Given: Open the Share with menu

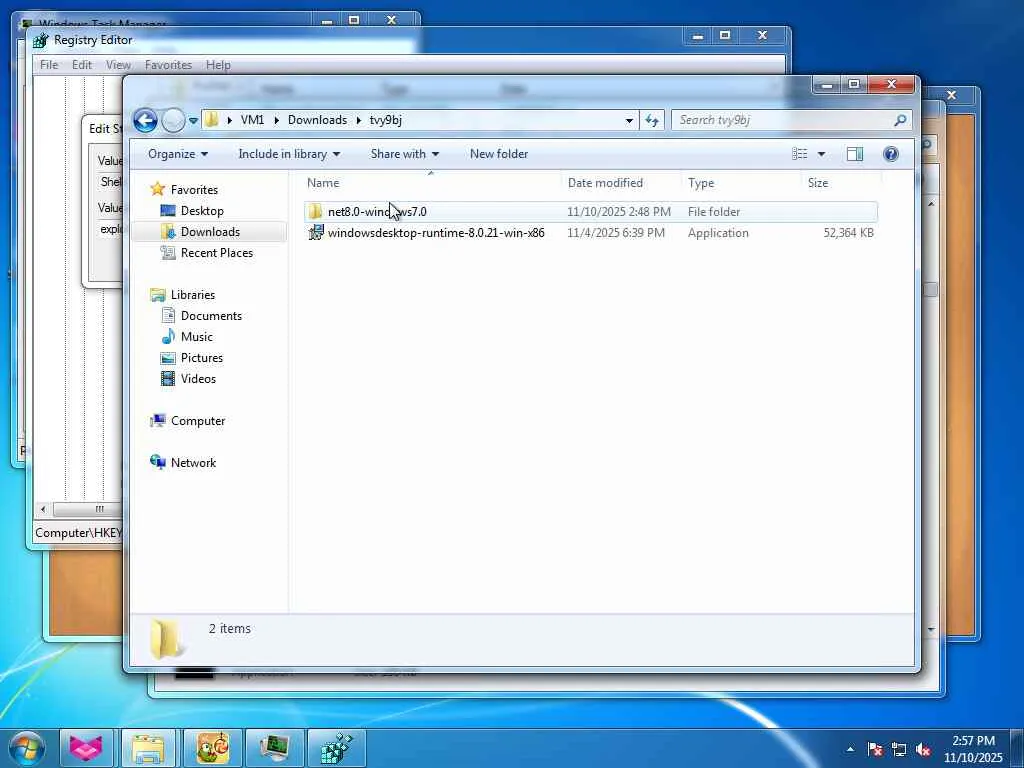Looking at the screenshot, I should (404, 154).
